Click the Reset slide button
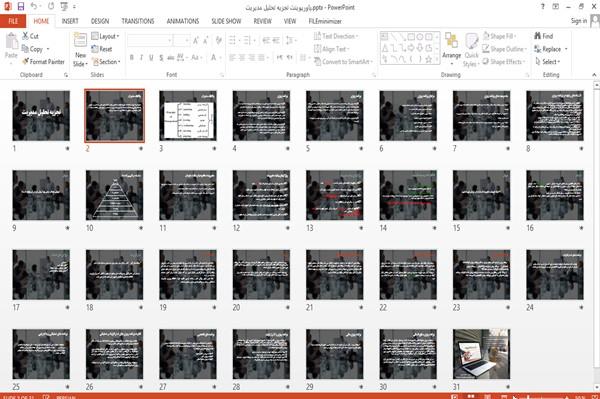Viewport: 600px width, 399px height. click(102, 49)
